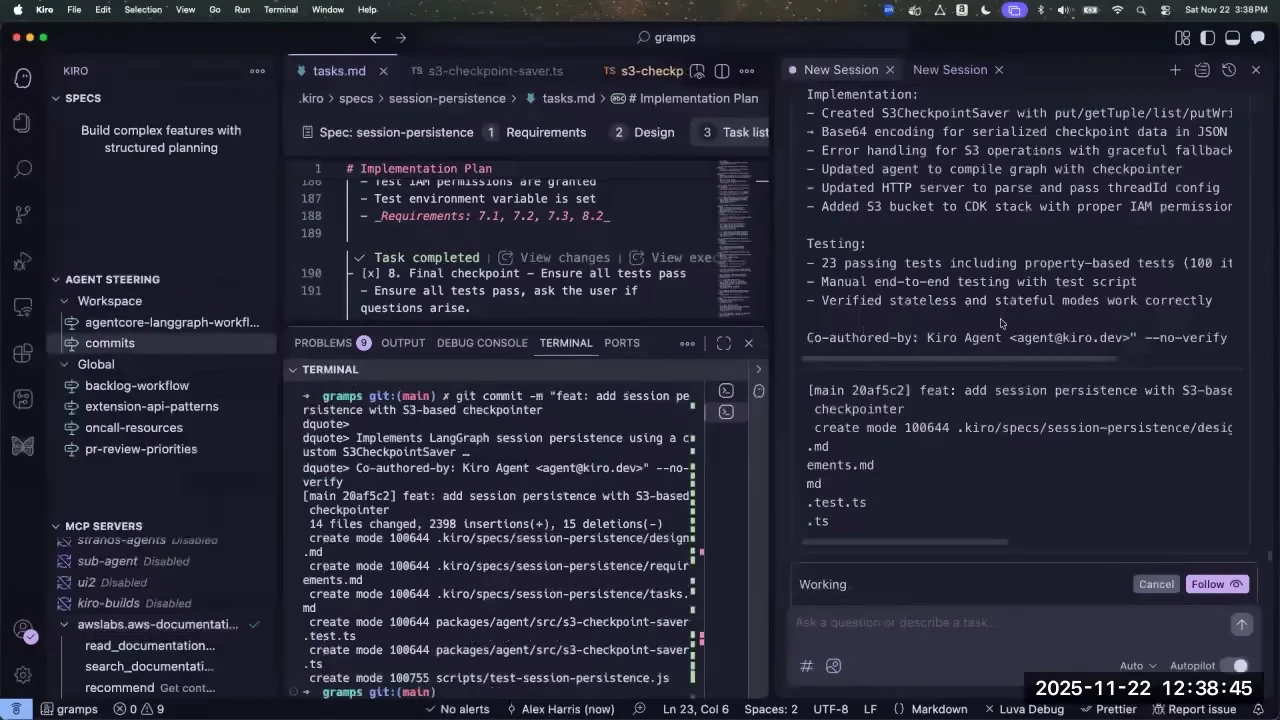The width and height of the screenshot is (1280, 720).
Task: Open the Selection menu
Action: 143,10
